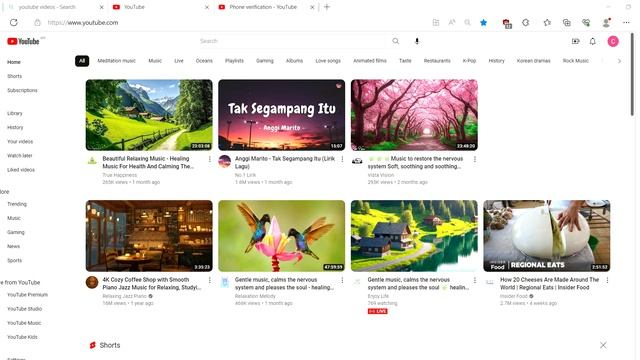Open YouTube Kids in the sidebar
Screen dimensions: 640x360
point(22,337)
